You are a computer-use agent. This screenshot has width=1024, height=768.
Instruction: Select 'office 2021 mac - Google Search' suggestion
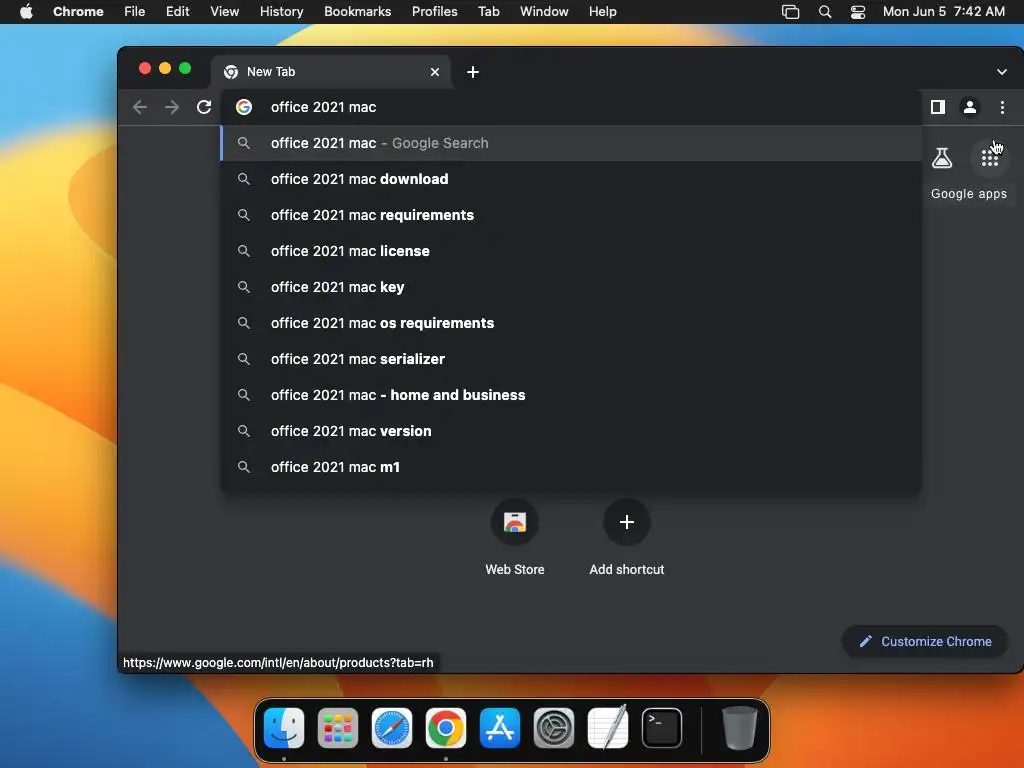point(571,143)
